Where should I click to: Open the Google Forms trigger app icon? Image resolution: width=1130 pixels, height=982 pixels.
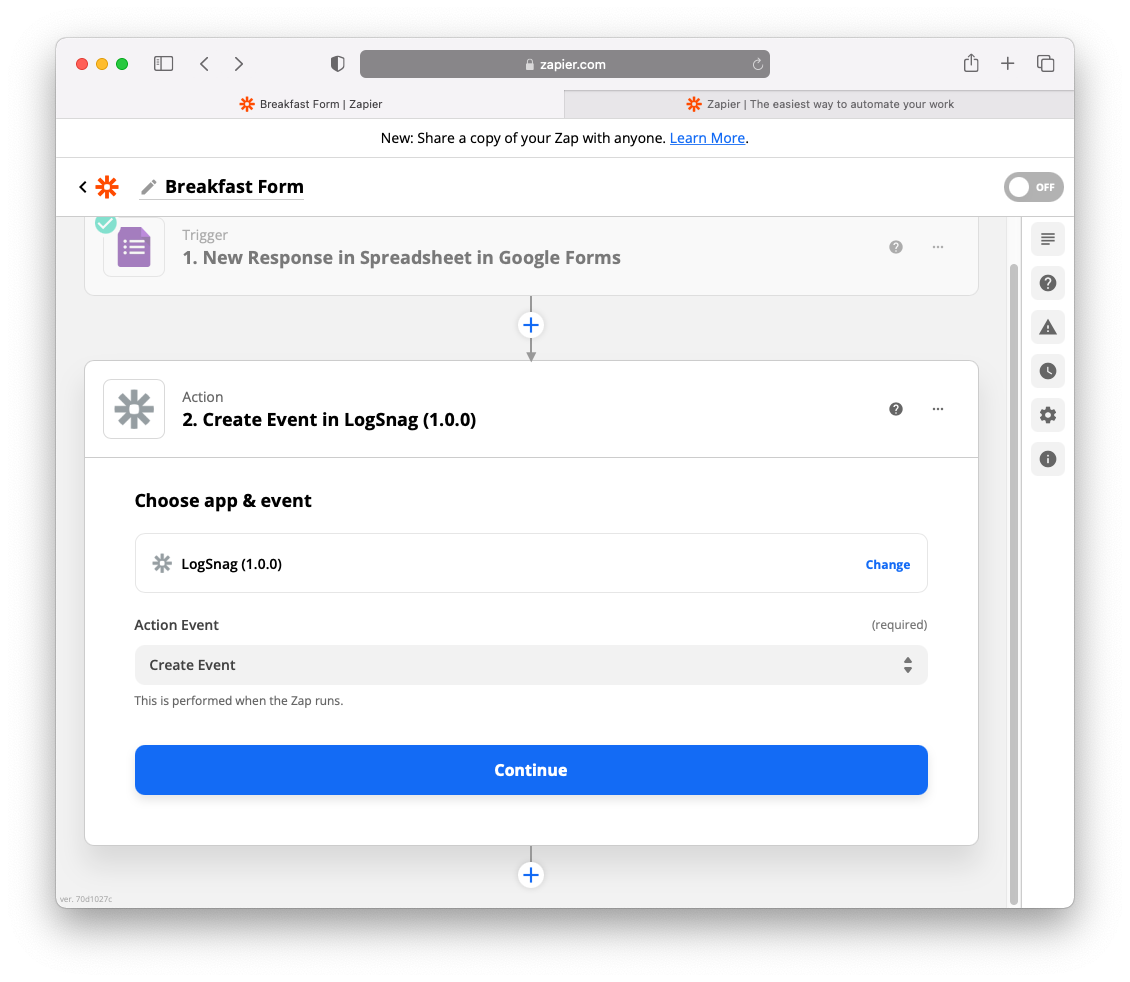coord(134,247)
